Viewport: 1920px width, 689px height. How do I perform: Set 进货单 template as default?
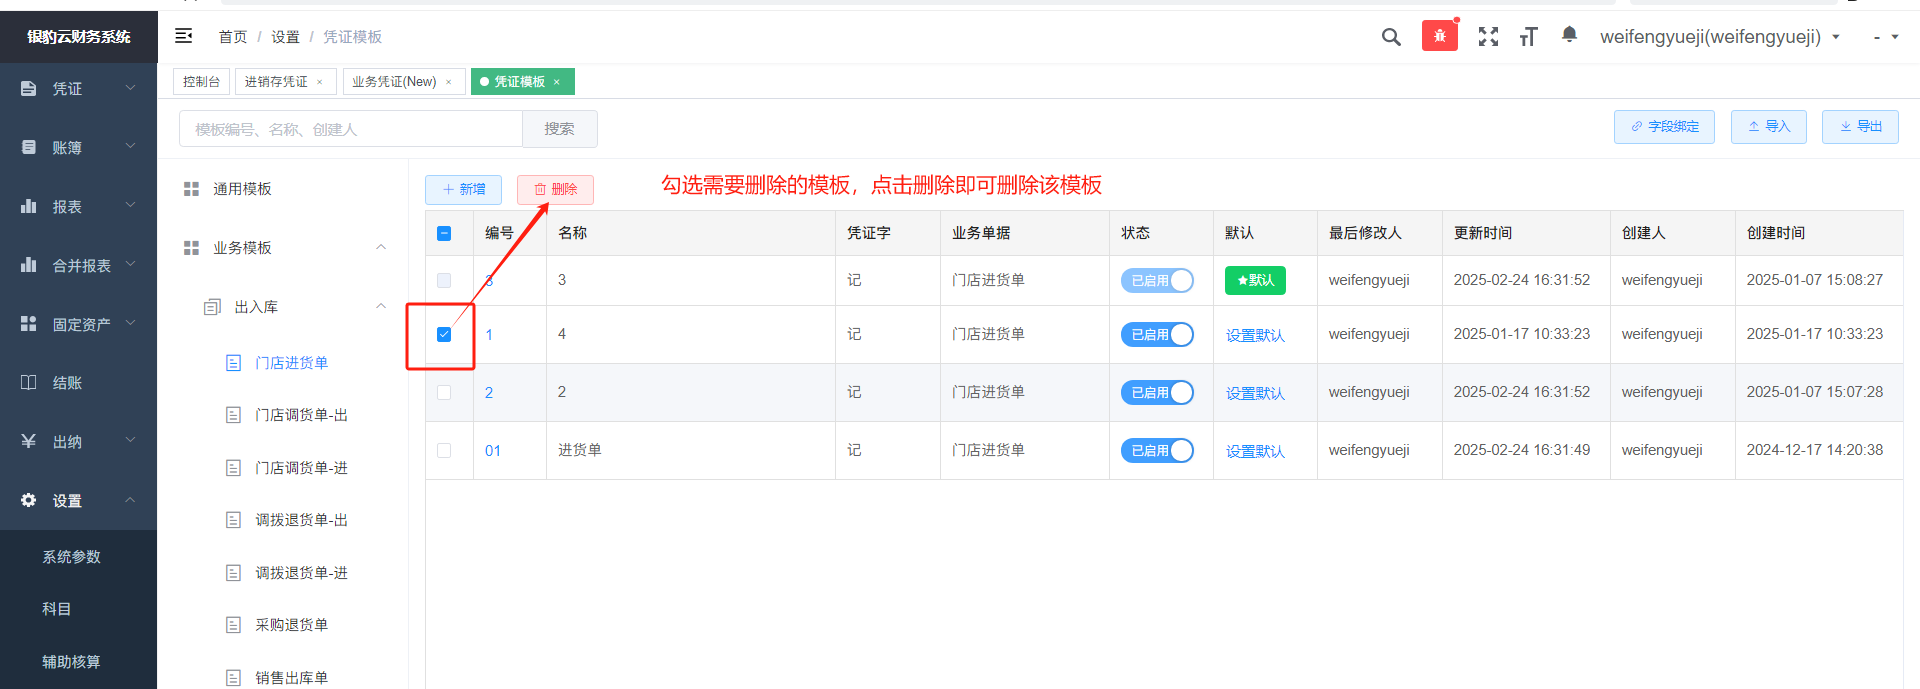tap(1255, 452)
